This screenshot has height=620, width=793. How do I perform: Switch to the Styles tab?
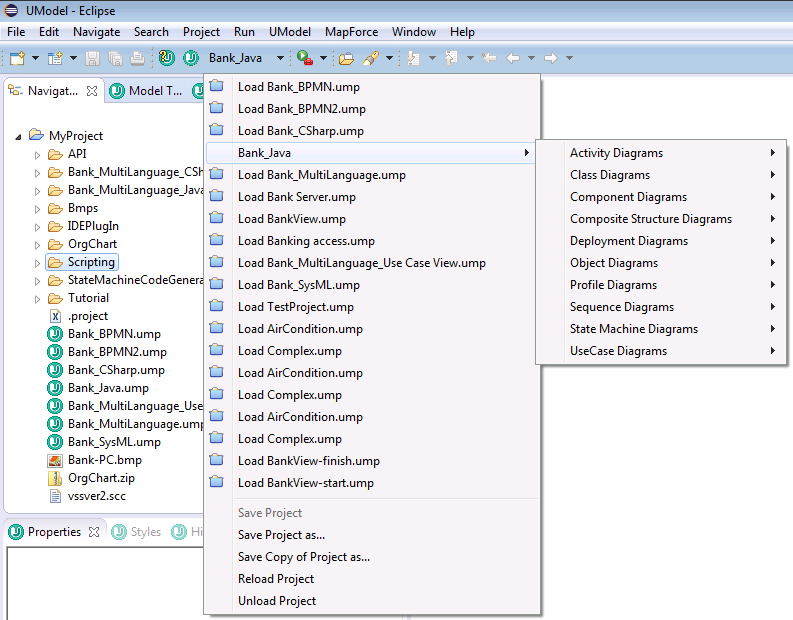pyautogui.click(x=145, y=532)
